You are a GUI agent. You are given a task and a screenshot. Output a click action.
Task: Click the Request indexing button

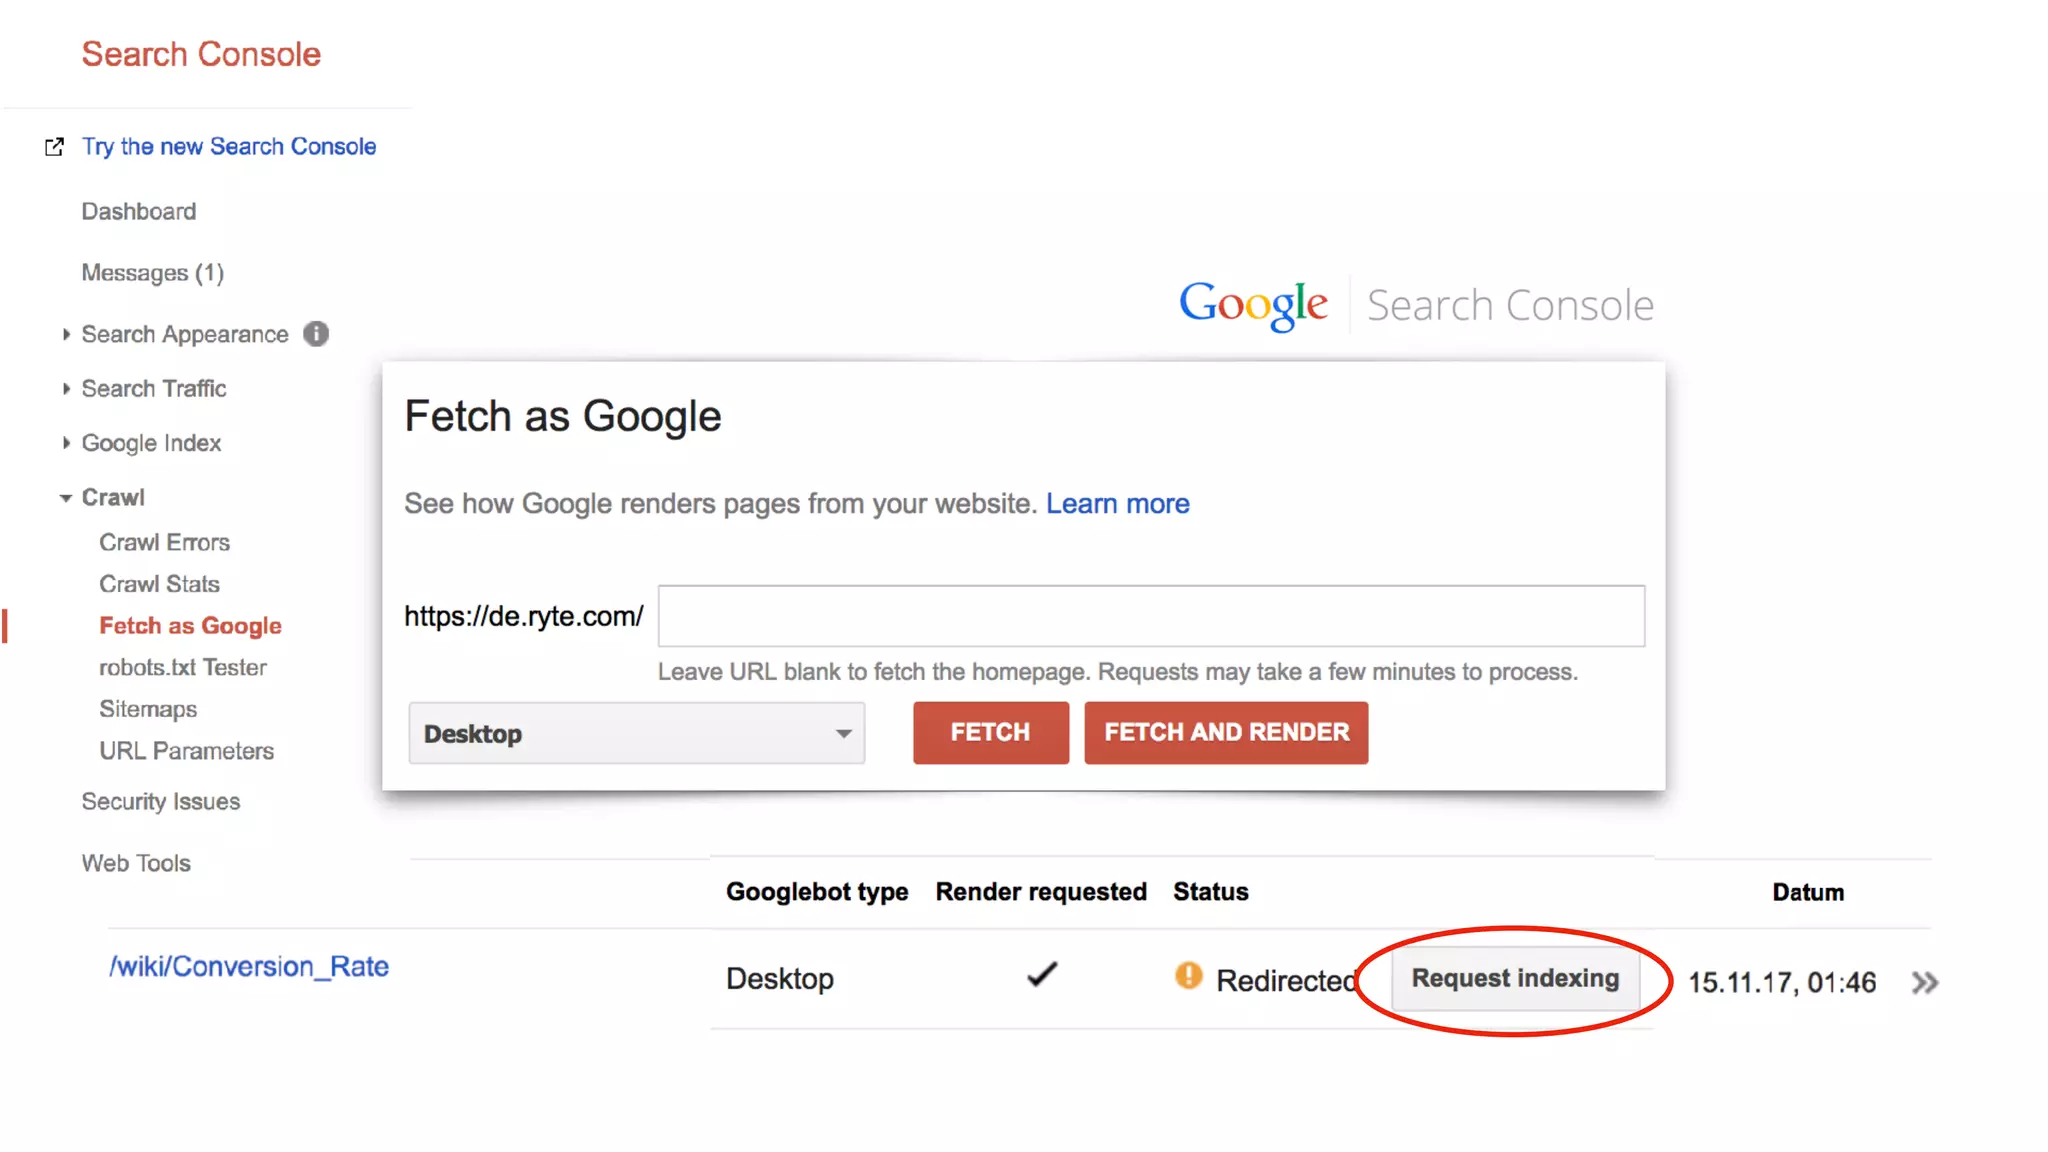(1514, 978)
